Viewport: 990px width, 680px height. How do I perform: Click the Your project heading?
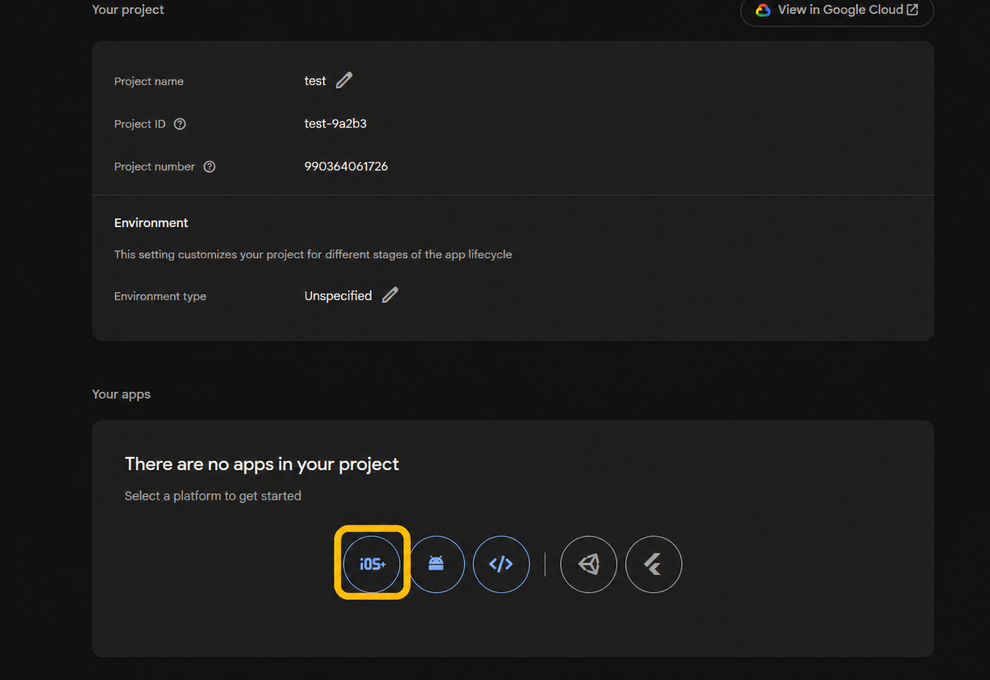click(x=128, y=9)
